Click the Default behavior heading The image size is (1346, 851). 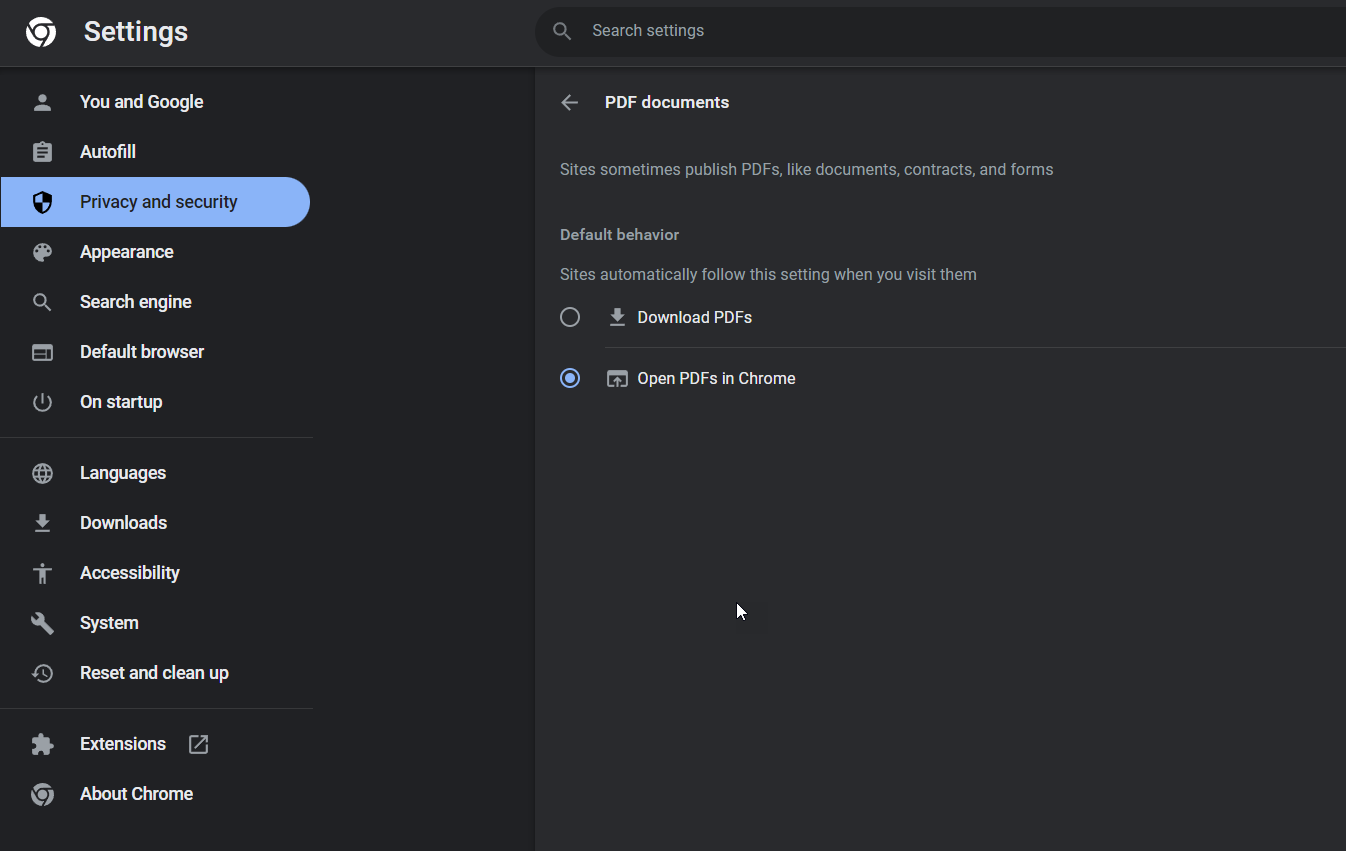click(x=619, y=234)
